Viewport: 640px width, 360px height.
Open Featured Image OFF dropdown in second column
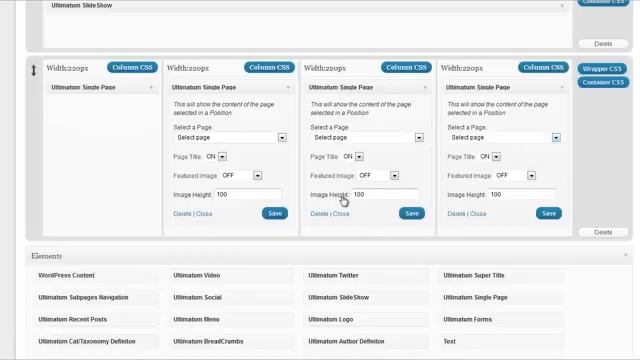[x=241, y=176]
